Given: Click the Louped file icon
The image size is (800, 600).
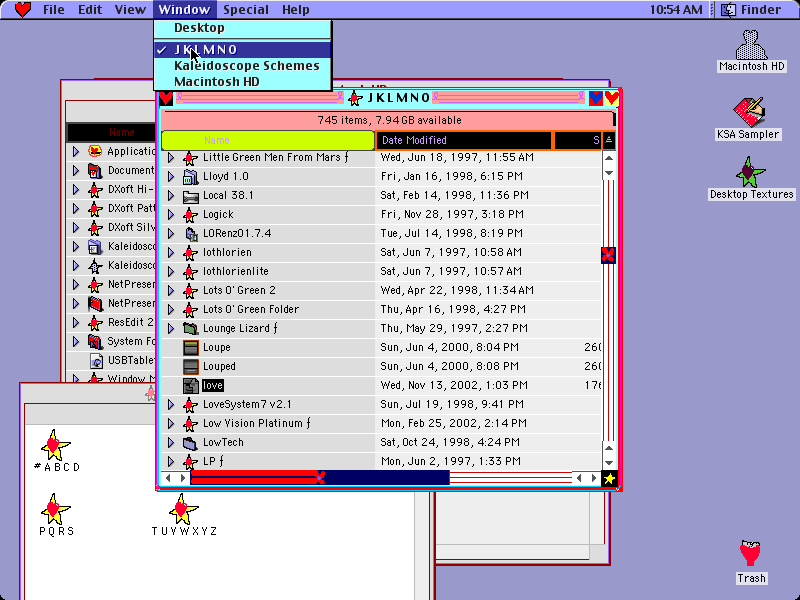Looking at the screenshot, I should click(190, 366).
